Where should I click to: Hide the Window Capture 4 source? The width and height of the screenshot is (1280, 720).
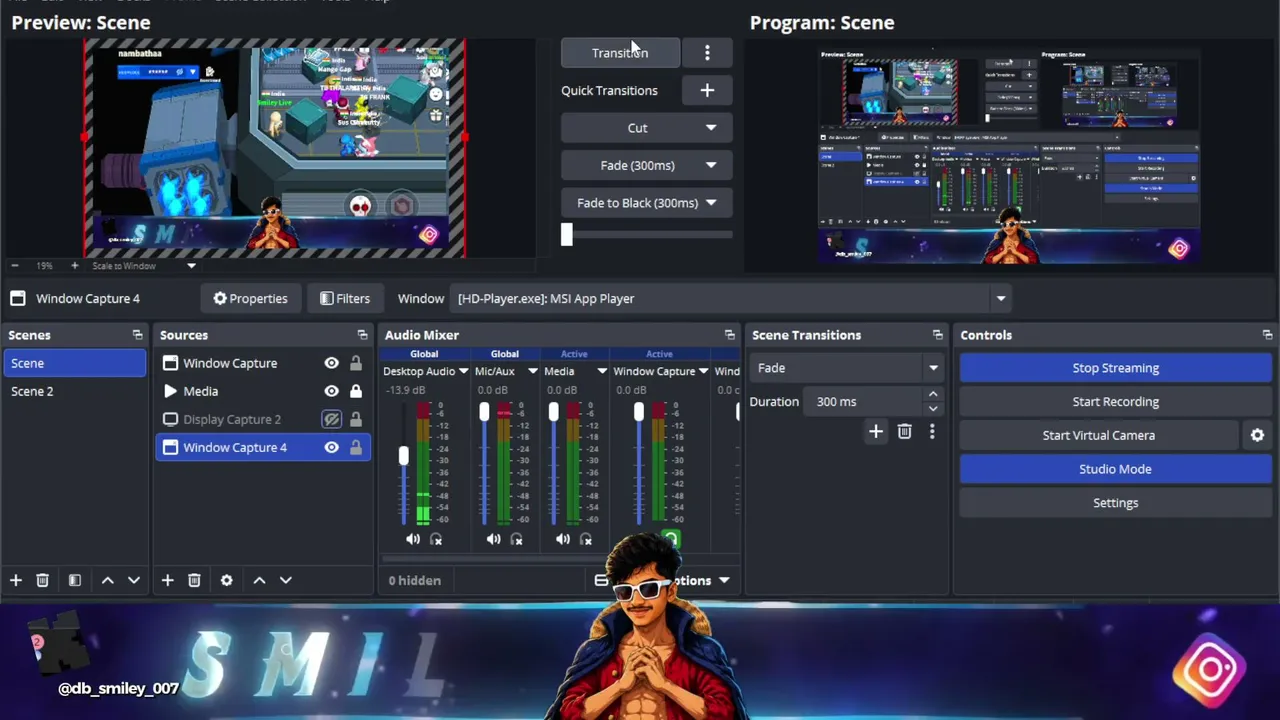click(331, 447)
